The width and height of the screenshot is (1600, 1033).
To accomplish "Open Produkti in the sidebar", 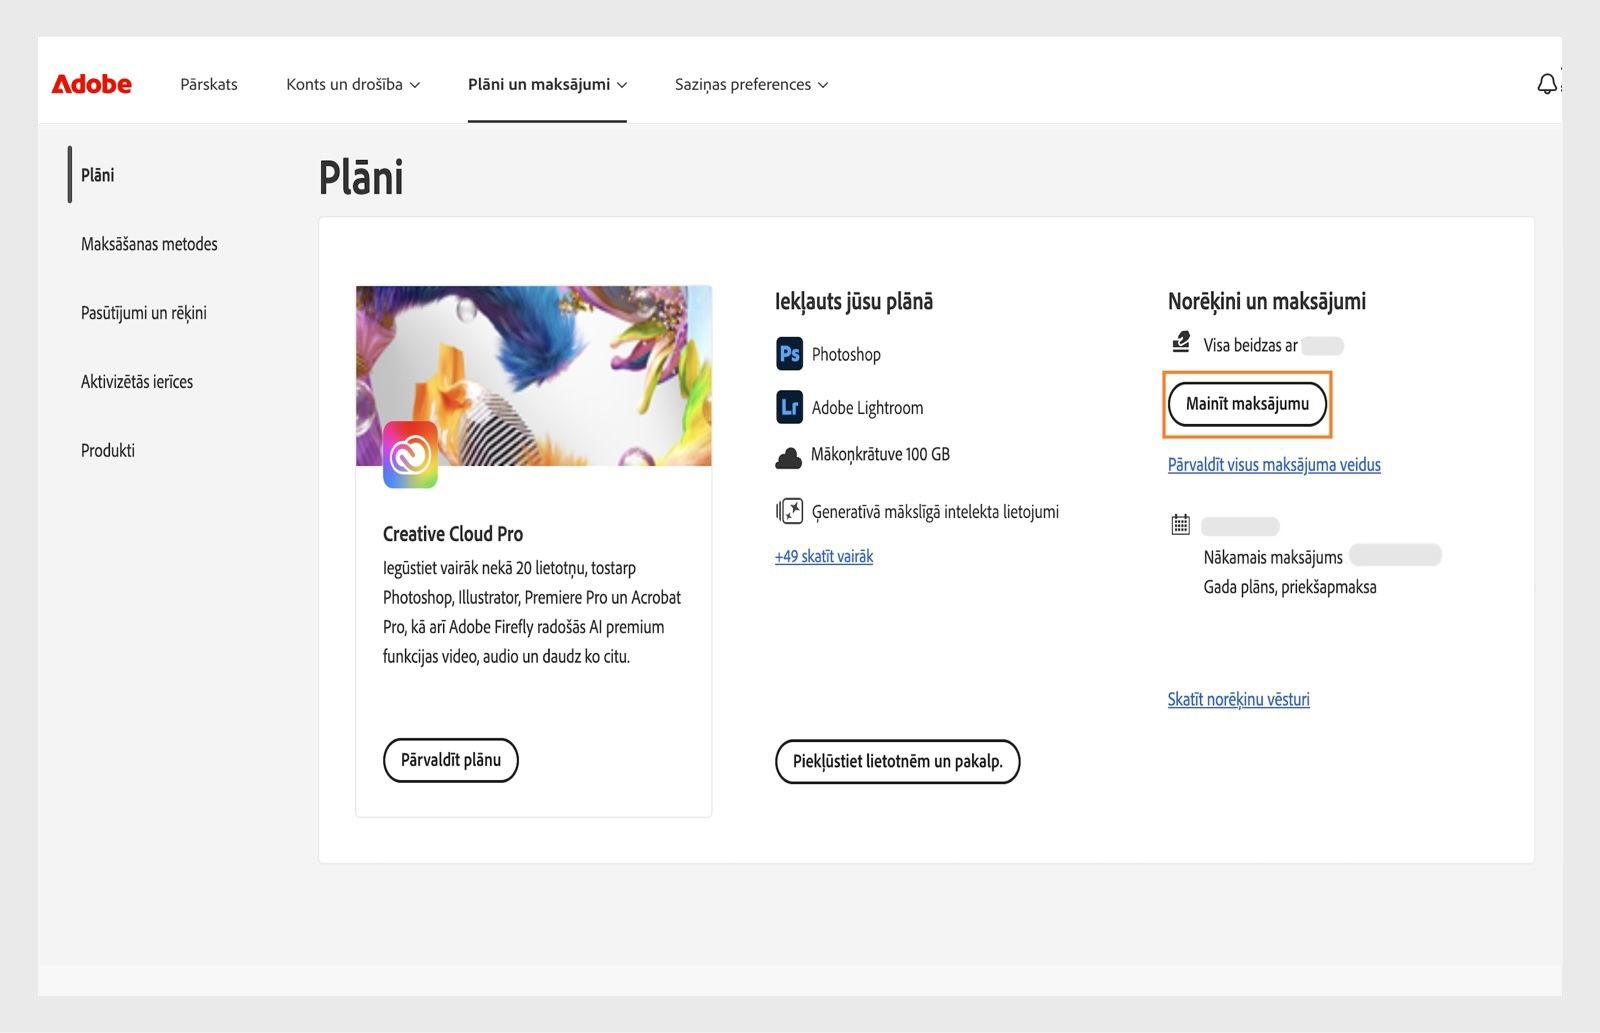I will click(x=108, y=450).
